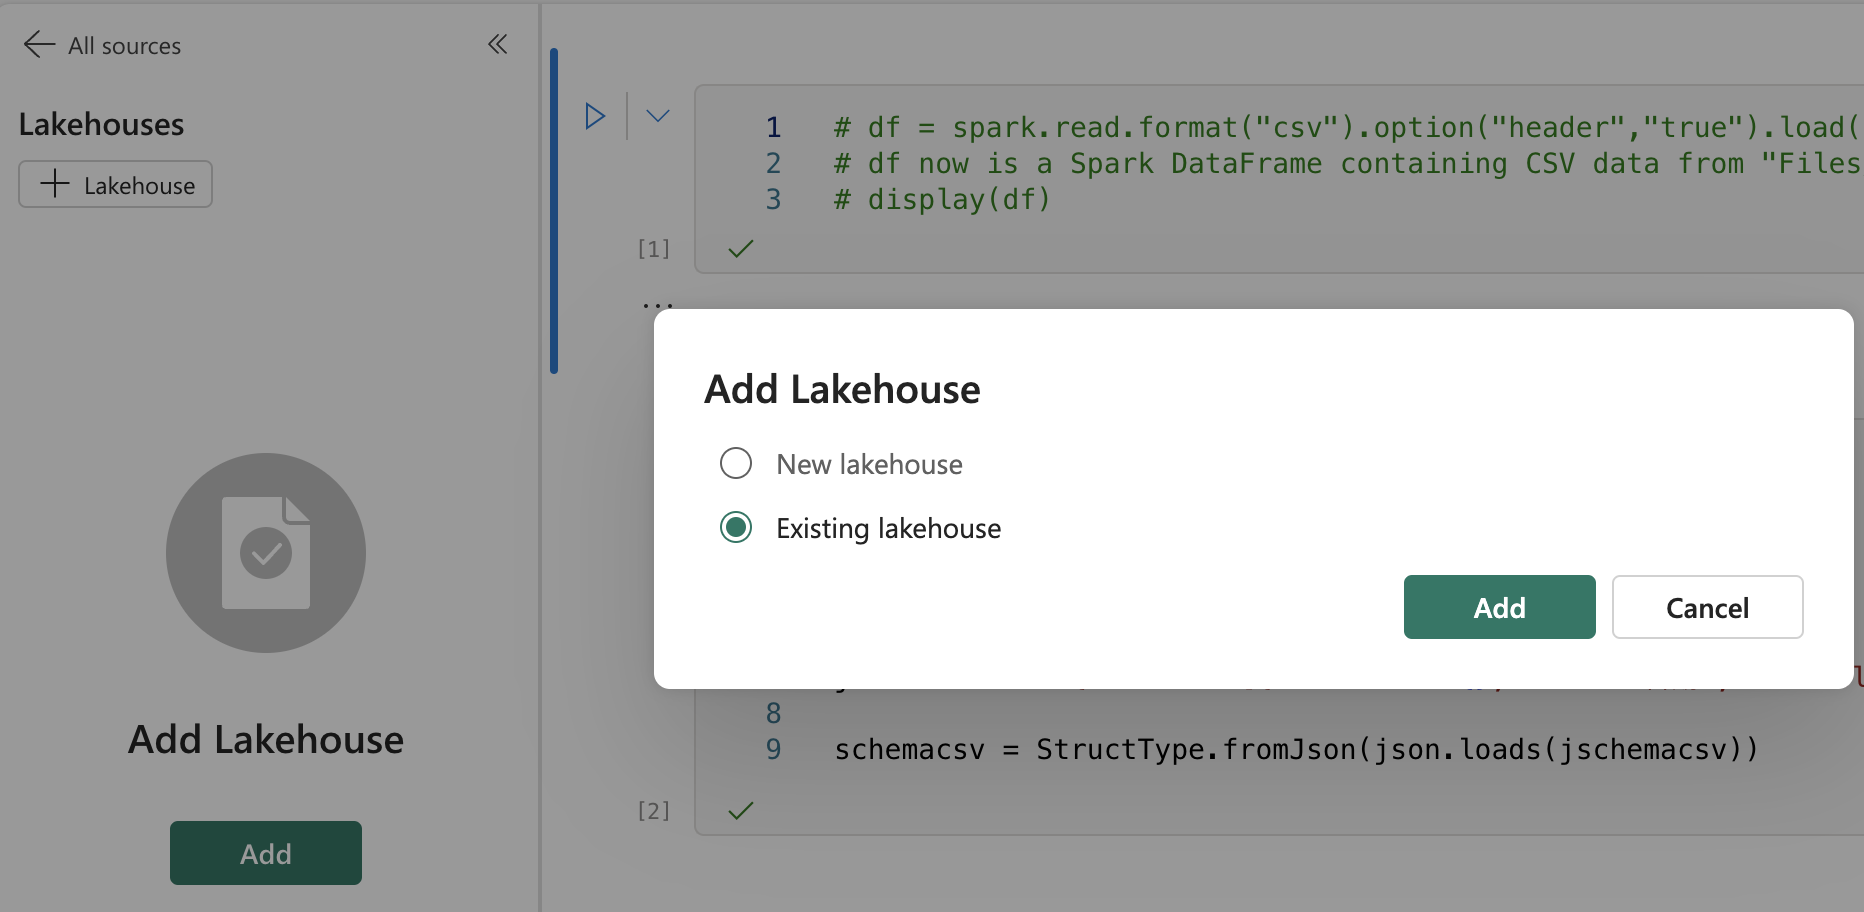Go back to All sources
This screenshot has width=1864, height=912.
point(102,45)
